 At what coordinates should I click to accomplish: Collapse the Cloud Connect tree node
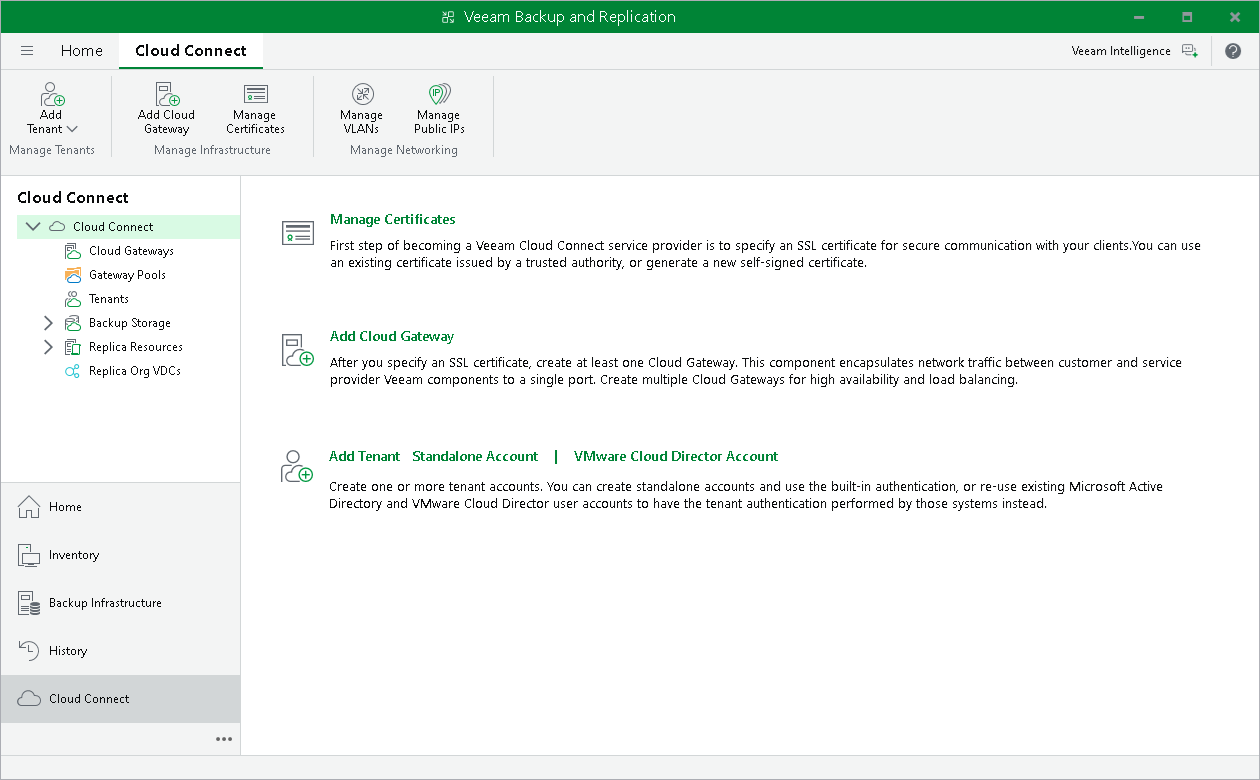(33, 226)
